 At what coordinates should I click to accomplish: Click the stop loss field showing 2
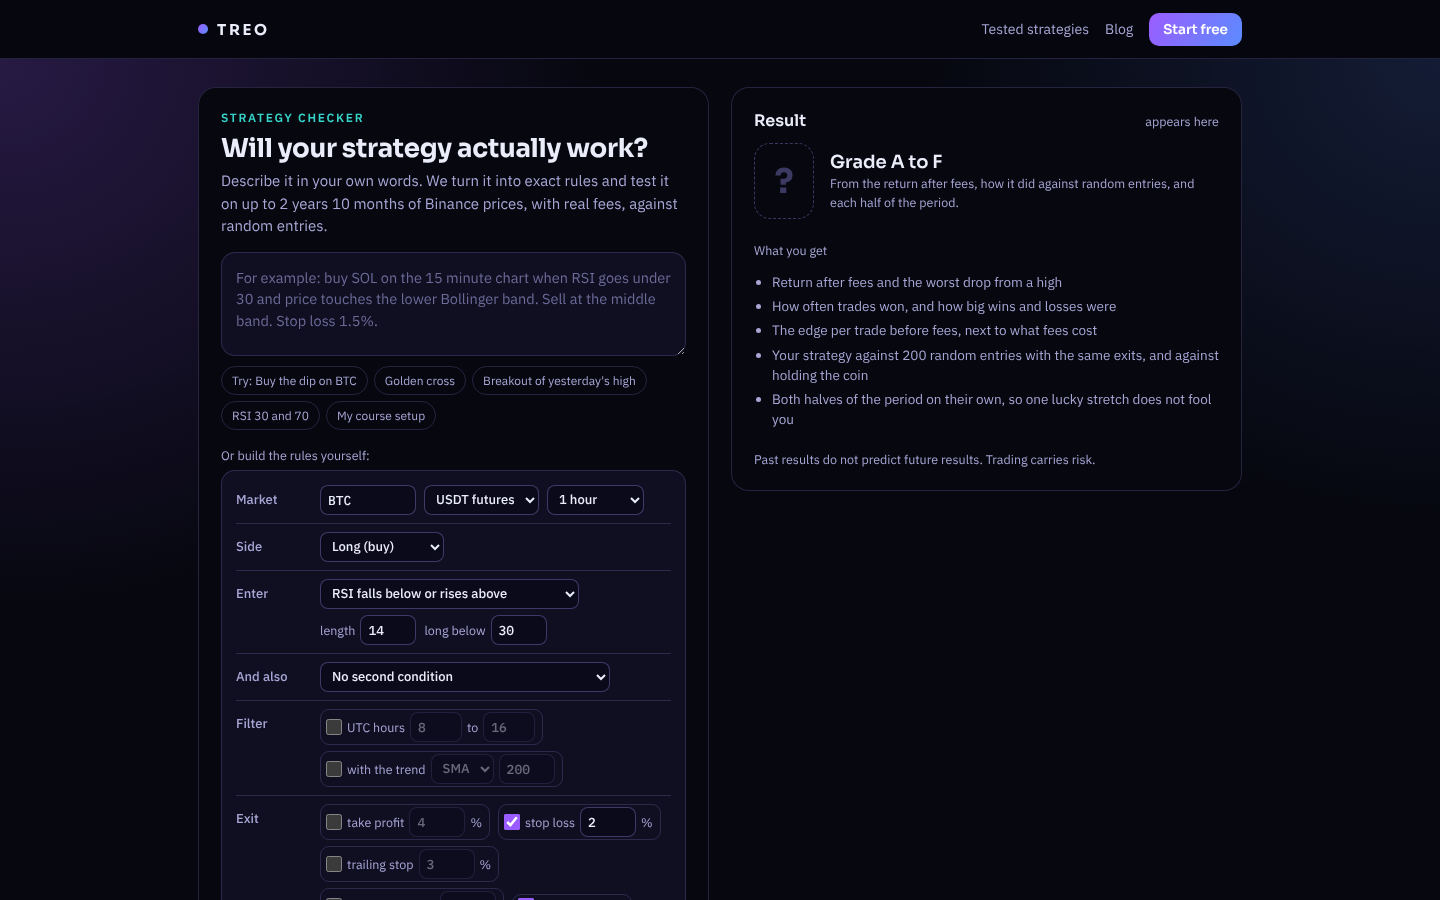coord(608,822)
